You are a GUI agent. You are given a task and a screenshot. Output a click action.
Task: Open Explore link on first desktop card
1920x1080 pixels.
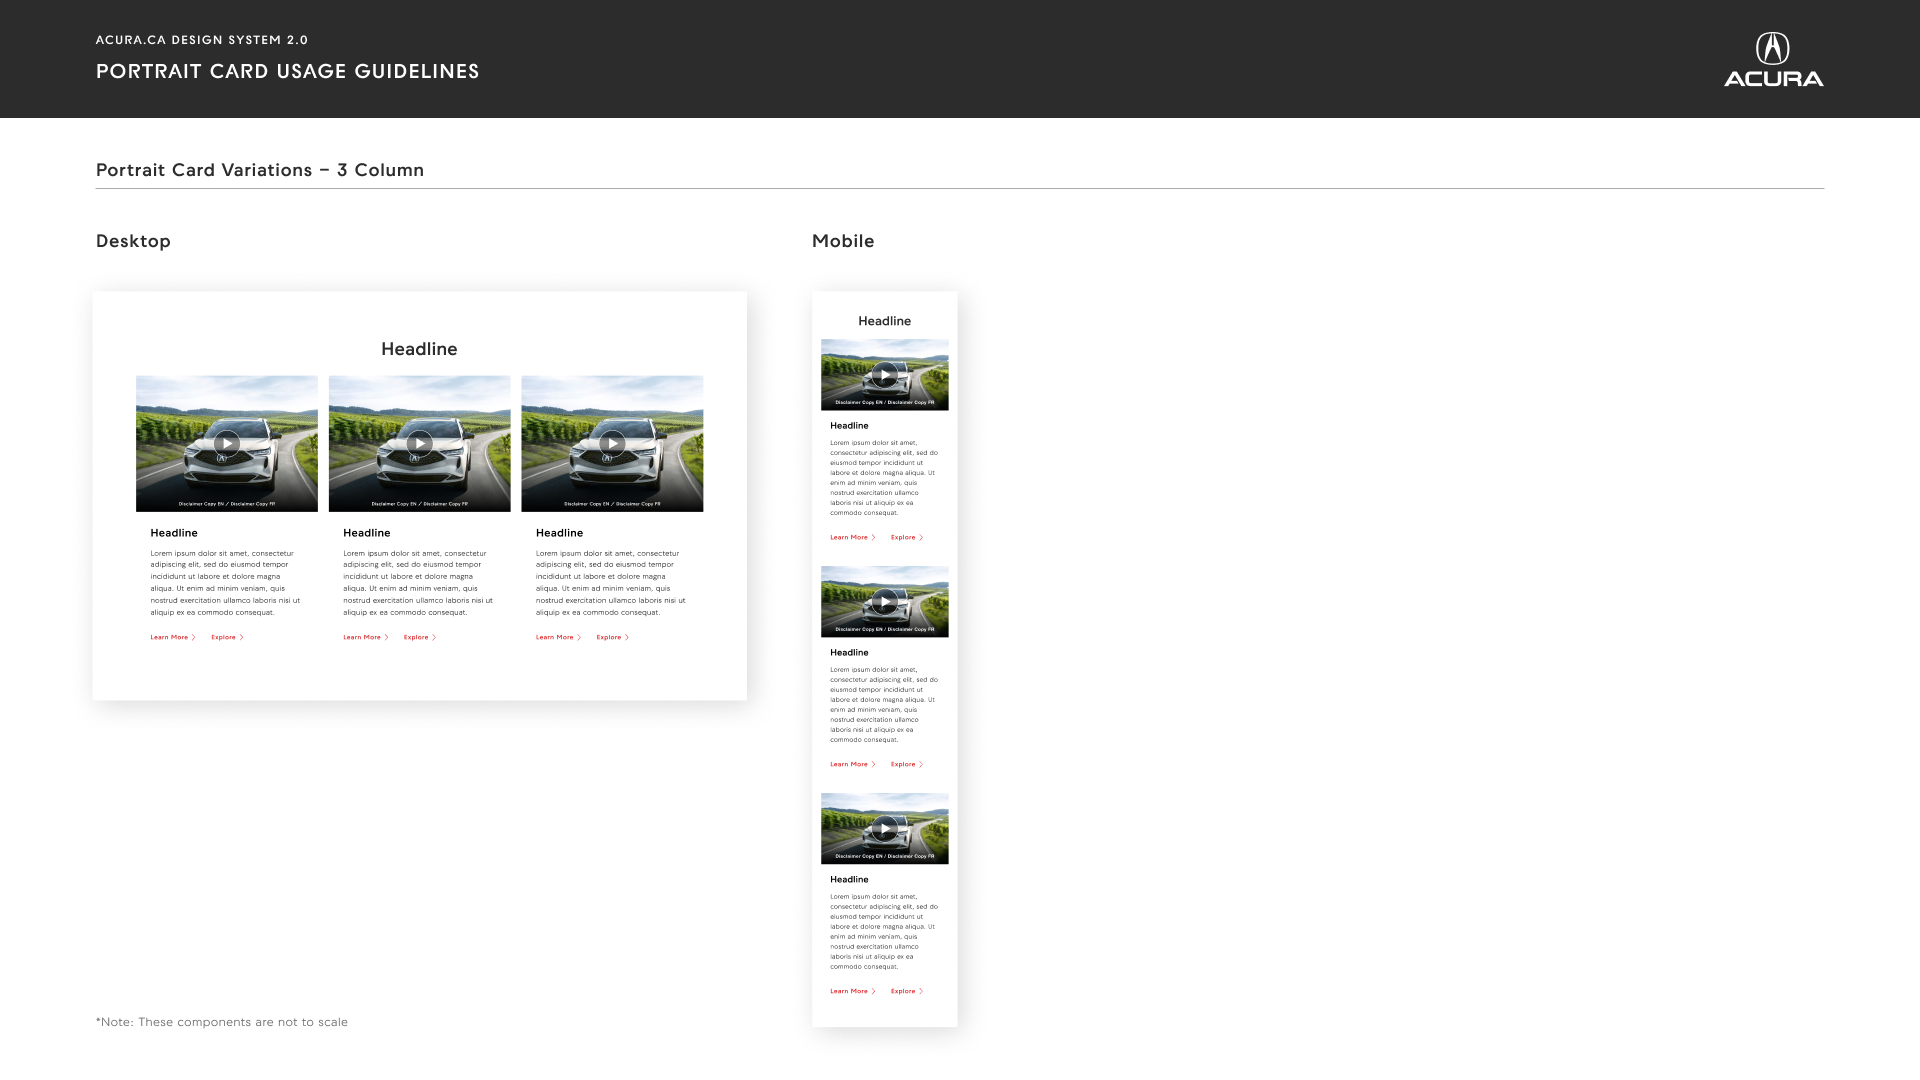(x=227, y=637)
